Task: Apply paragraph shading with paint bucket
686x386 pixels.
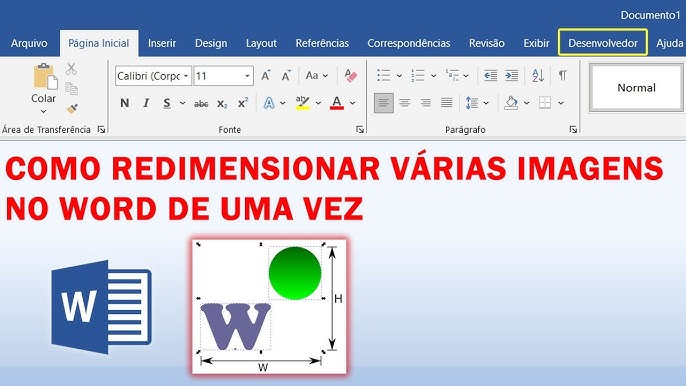Action: pos(511,103)
